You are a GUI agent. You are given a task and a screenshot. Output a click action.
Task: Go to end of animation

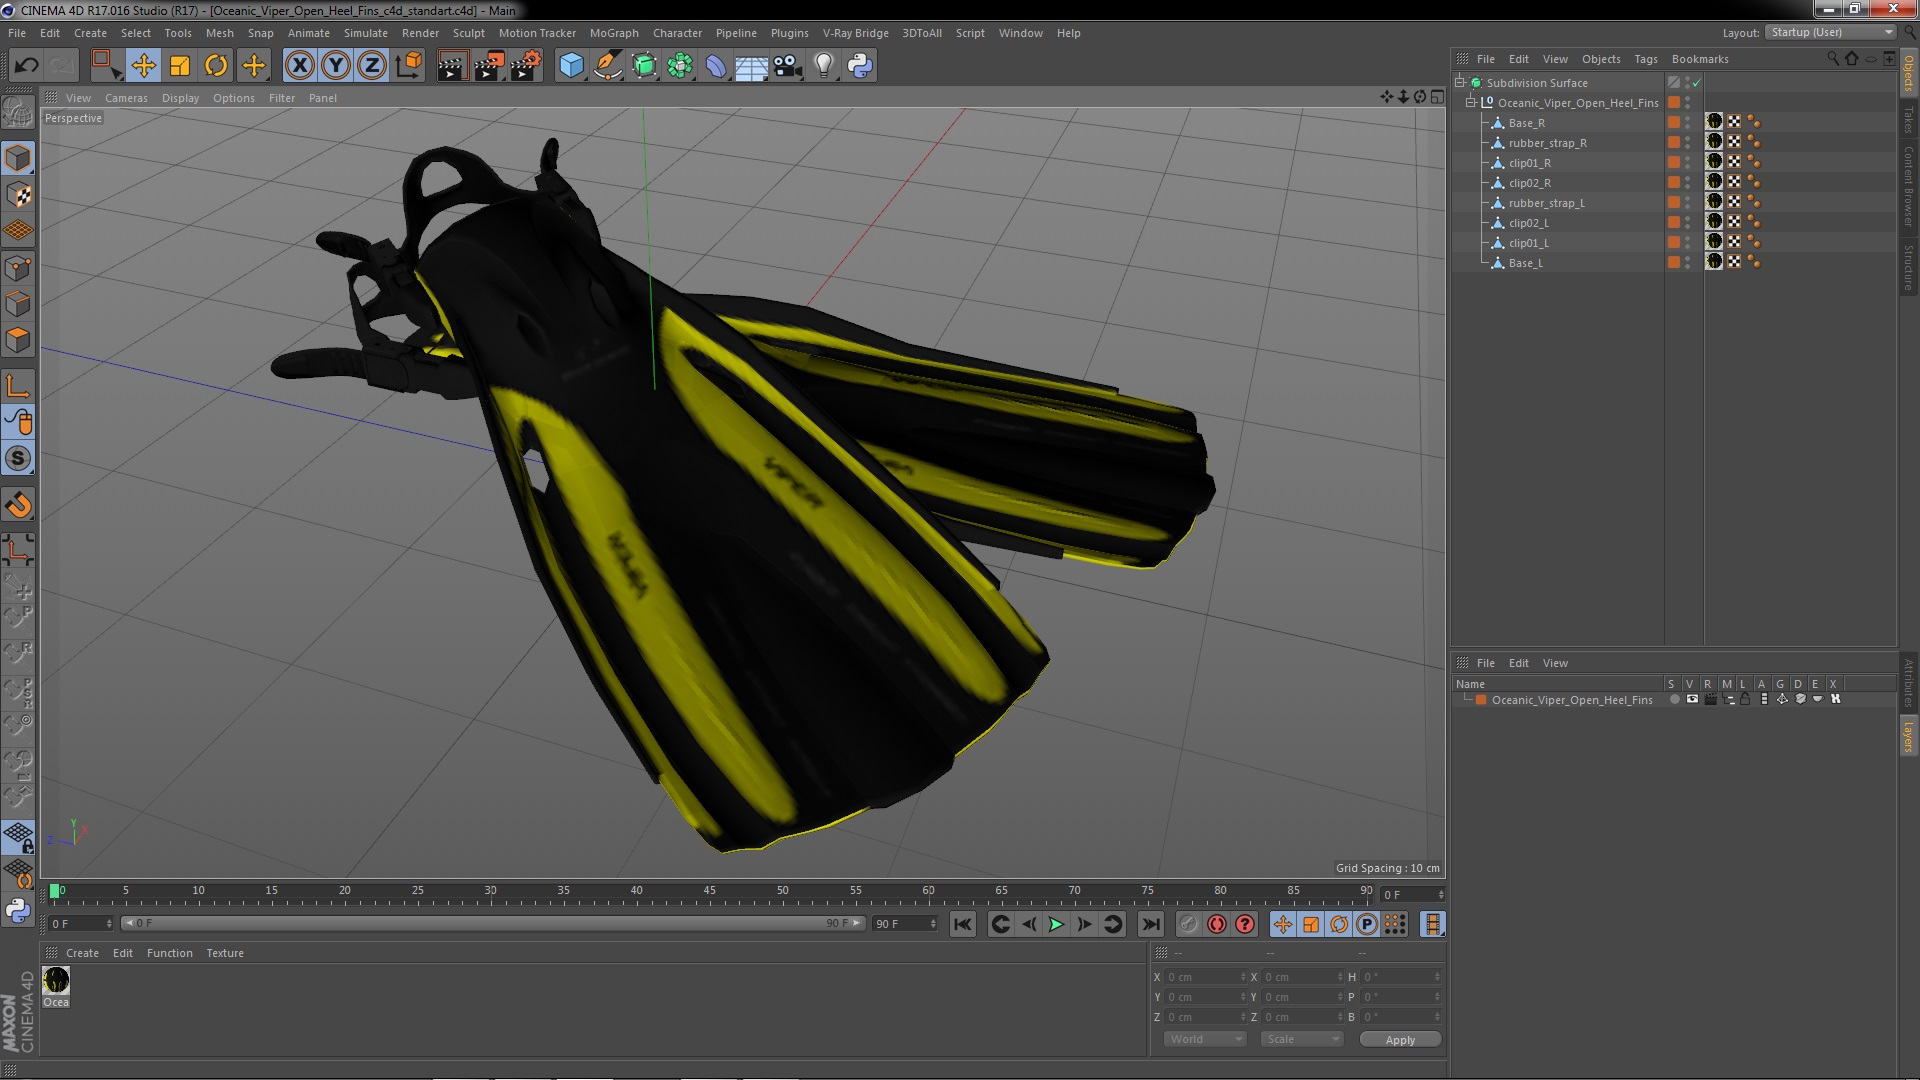click(x=1150, y=925)
